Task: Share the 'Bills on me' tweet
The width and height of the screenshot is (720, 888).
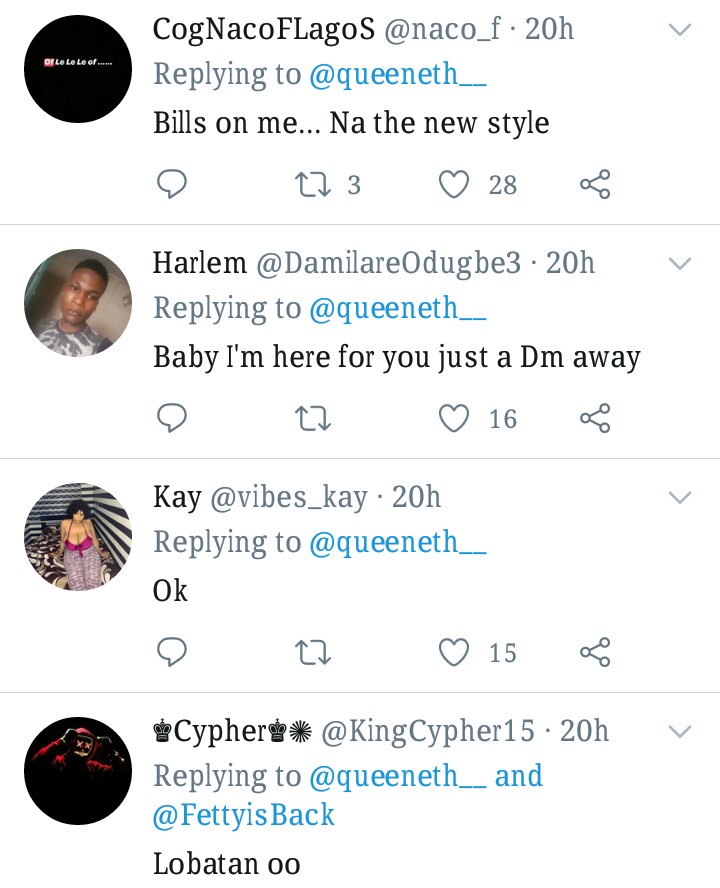Action: tap(595, 184)
